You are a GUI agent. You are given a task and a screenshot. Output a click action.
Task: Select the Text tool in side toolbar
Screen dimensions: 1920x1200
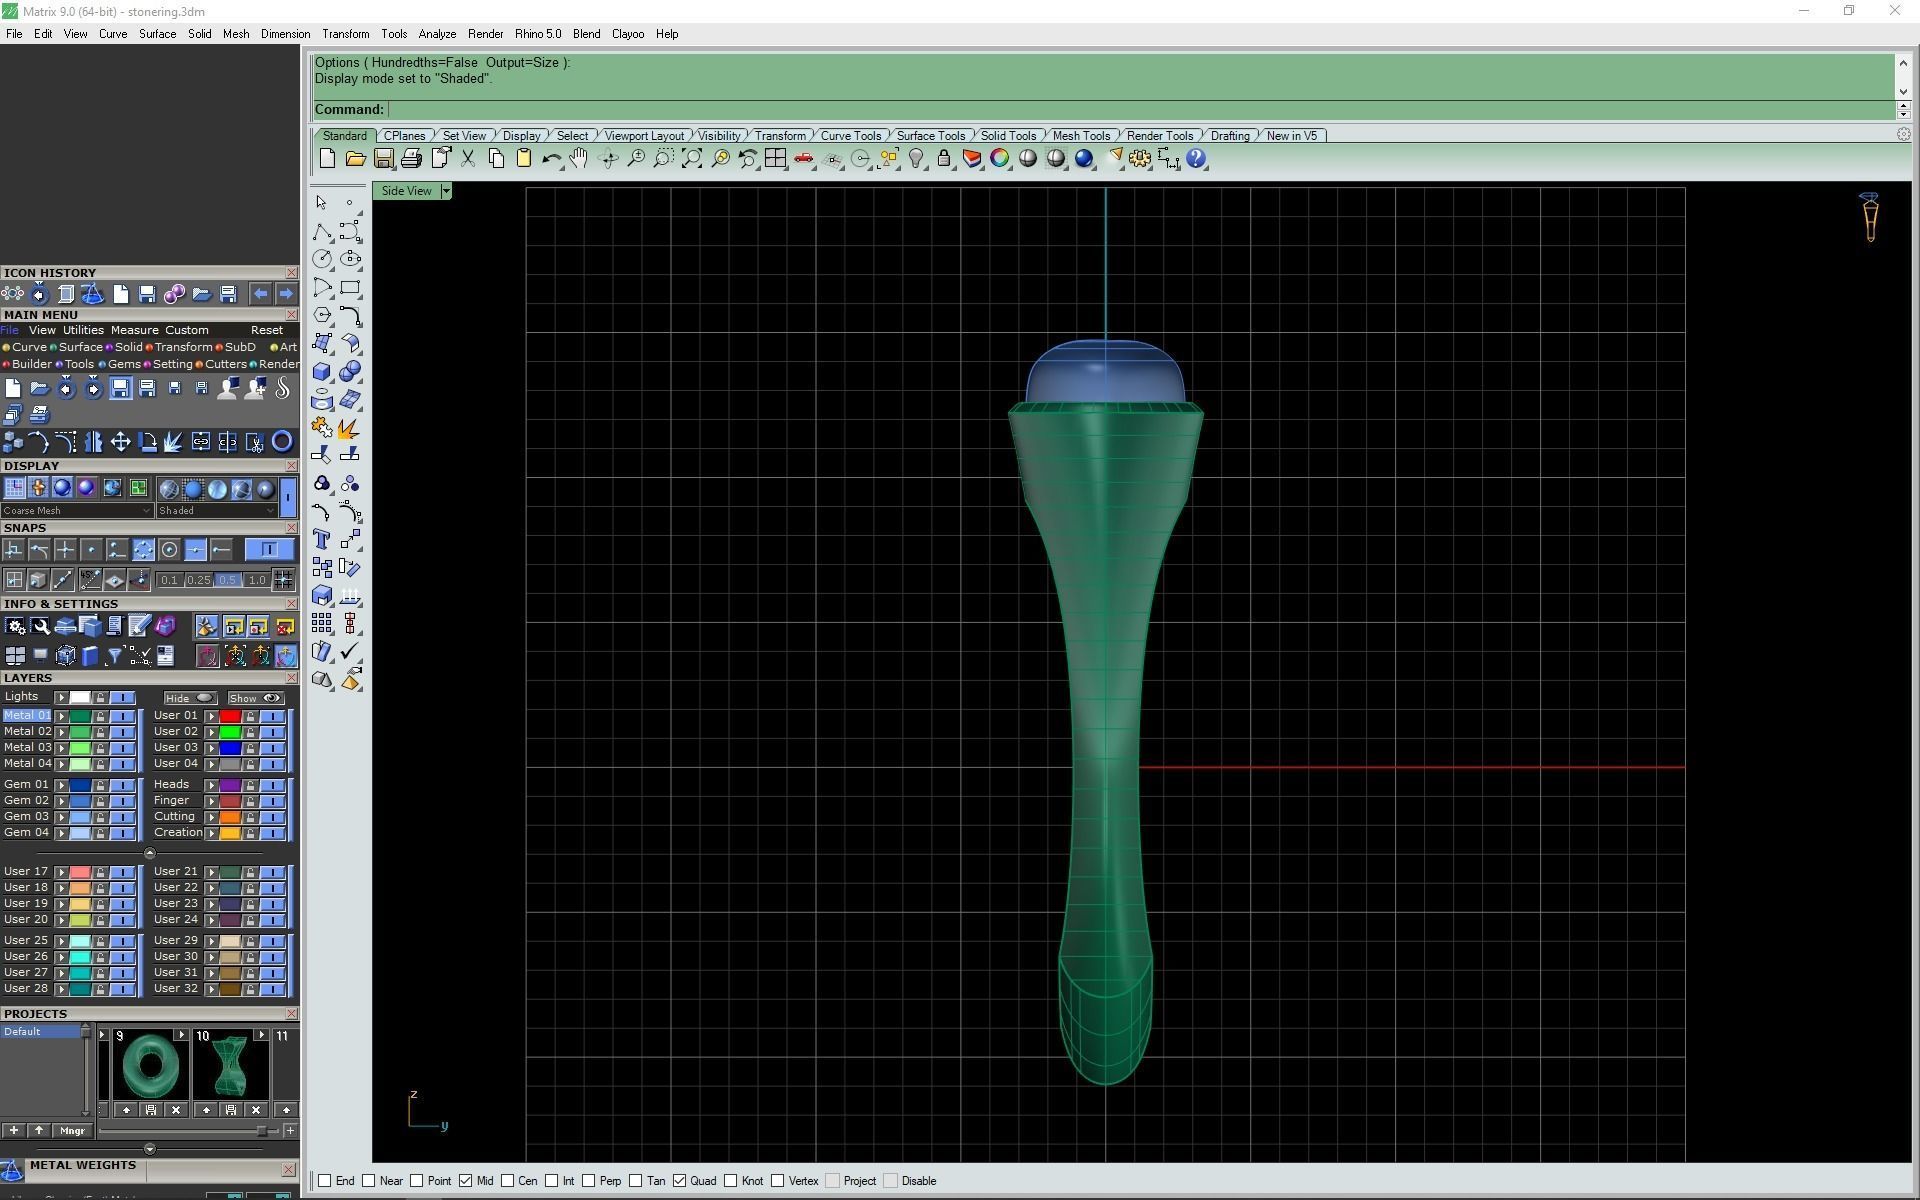point(321,540)
